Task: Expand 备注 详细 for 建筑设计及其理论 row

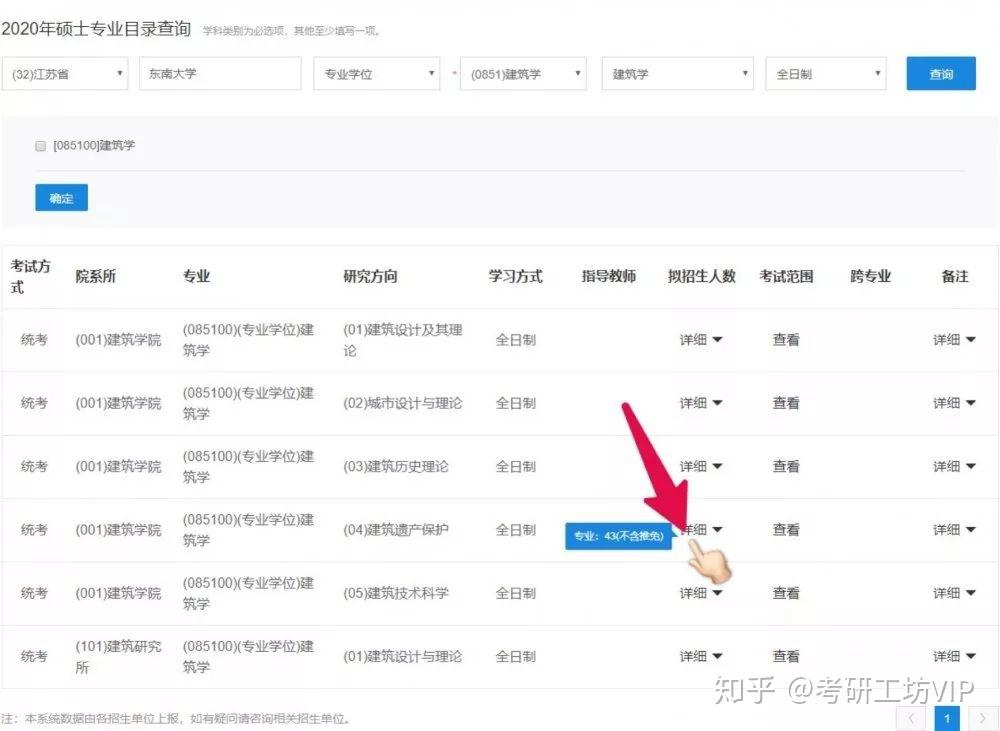Action: [954, 340]
